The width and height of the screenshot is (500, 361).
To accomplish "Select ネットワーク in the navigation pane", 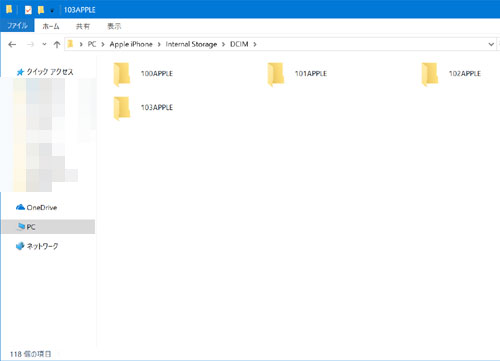I will point(42,246).
